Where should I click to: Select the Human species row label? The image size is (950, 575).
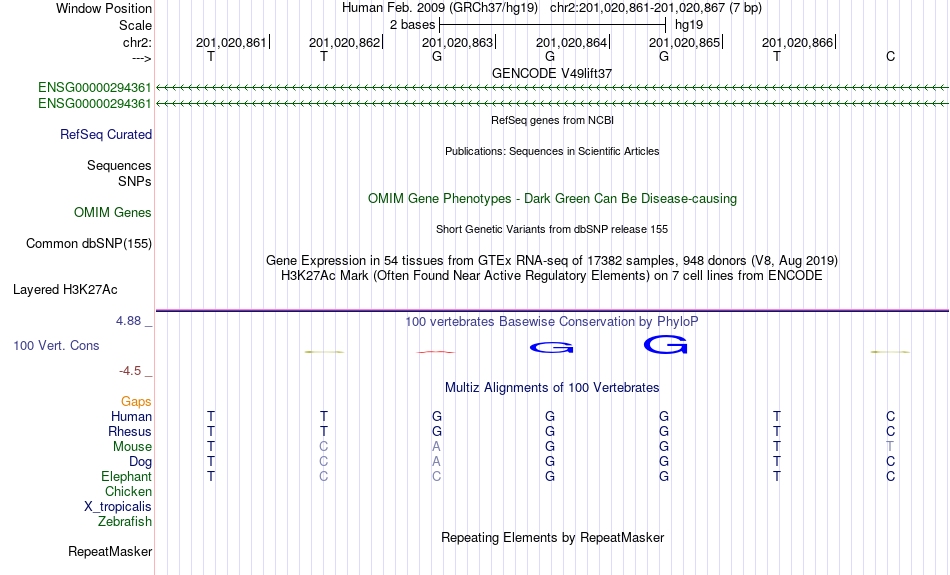[131, 416]
